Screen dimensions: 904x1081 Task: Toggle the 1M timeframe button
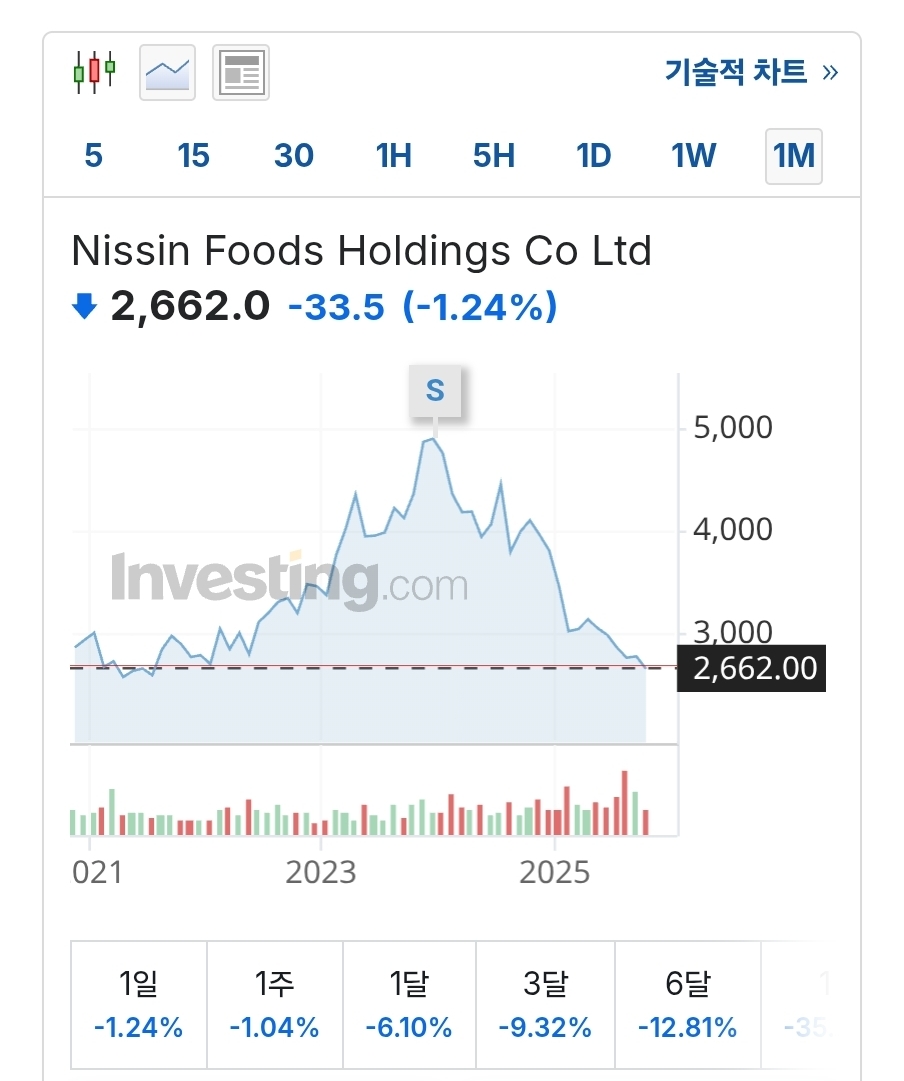click(x=794, y=156)
